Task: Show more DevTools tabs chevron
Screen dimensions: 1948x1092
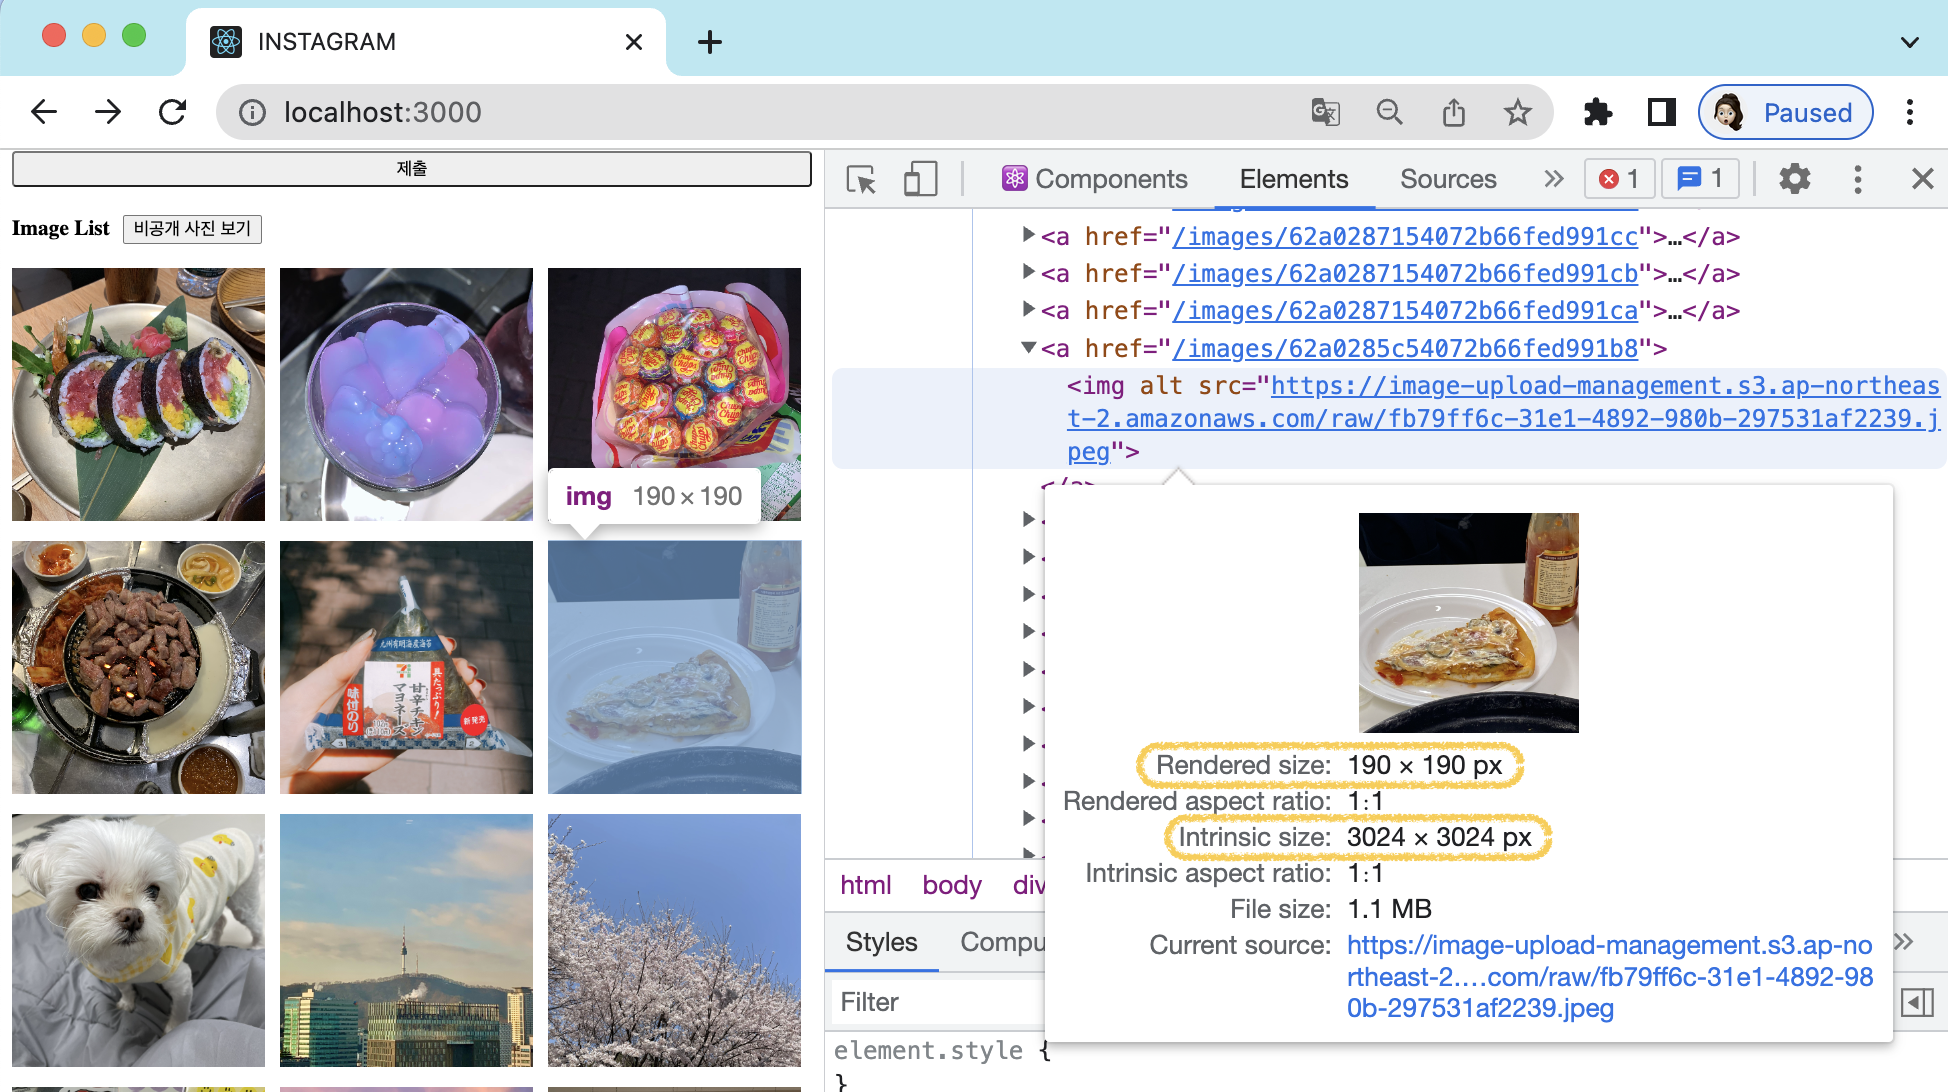Action: click(1553, 180)
